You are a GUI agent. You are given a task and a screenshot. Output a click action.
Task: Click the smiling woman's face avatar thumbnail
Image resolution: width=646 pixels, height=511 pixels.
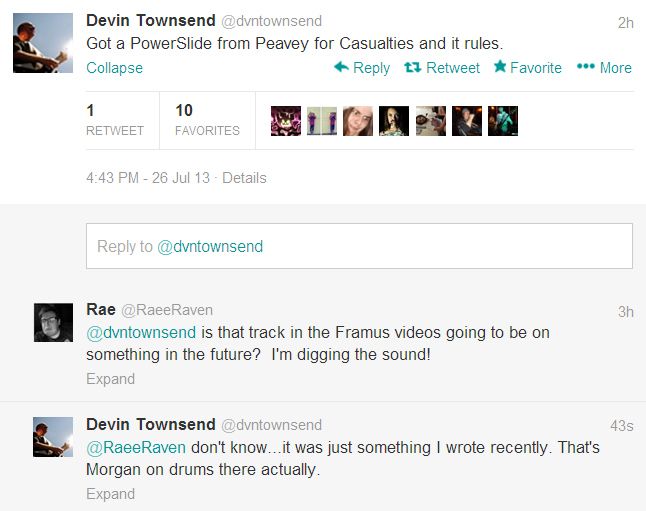[358, 121]
